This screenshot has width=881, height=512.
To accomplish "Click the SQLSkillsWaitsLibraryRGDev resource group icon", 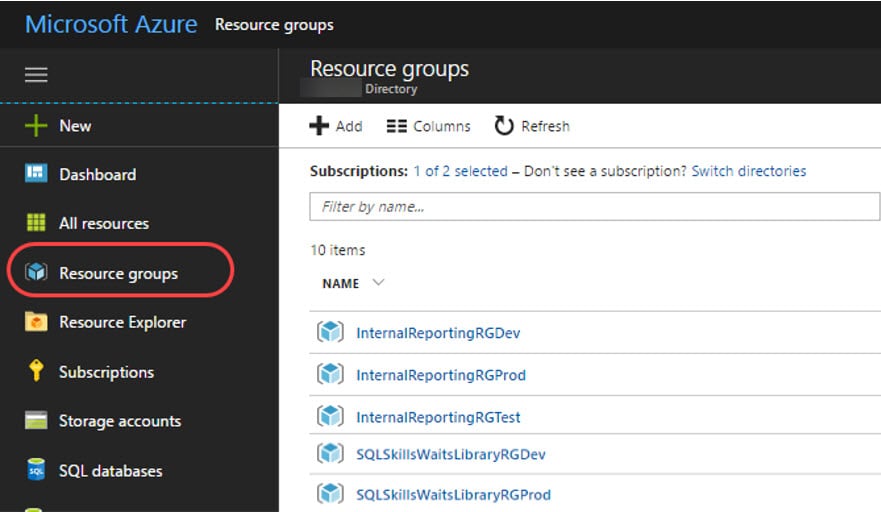I will [330, 453].
